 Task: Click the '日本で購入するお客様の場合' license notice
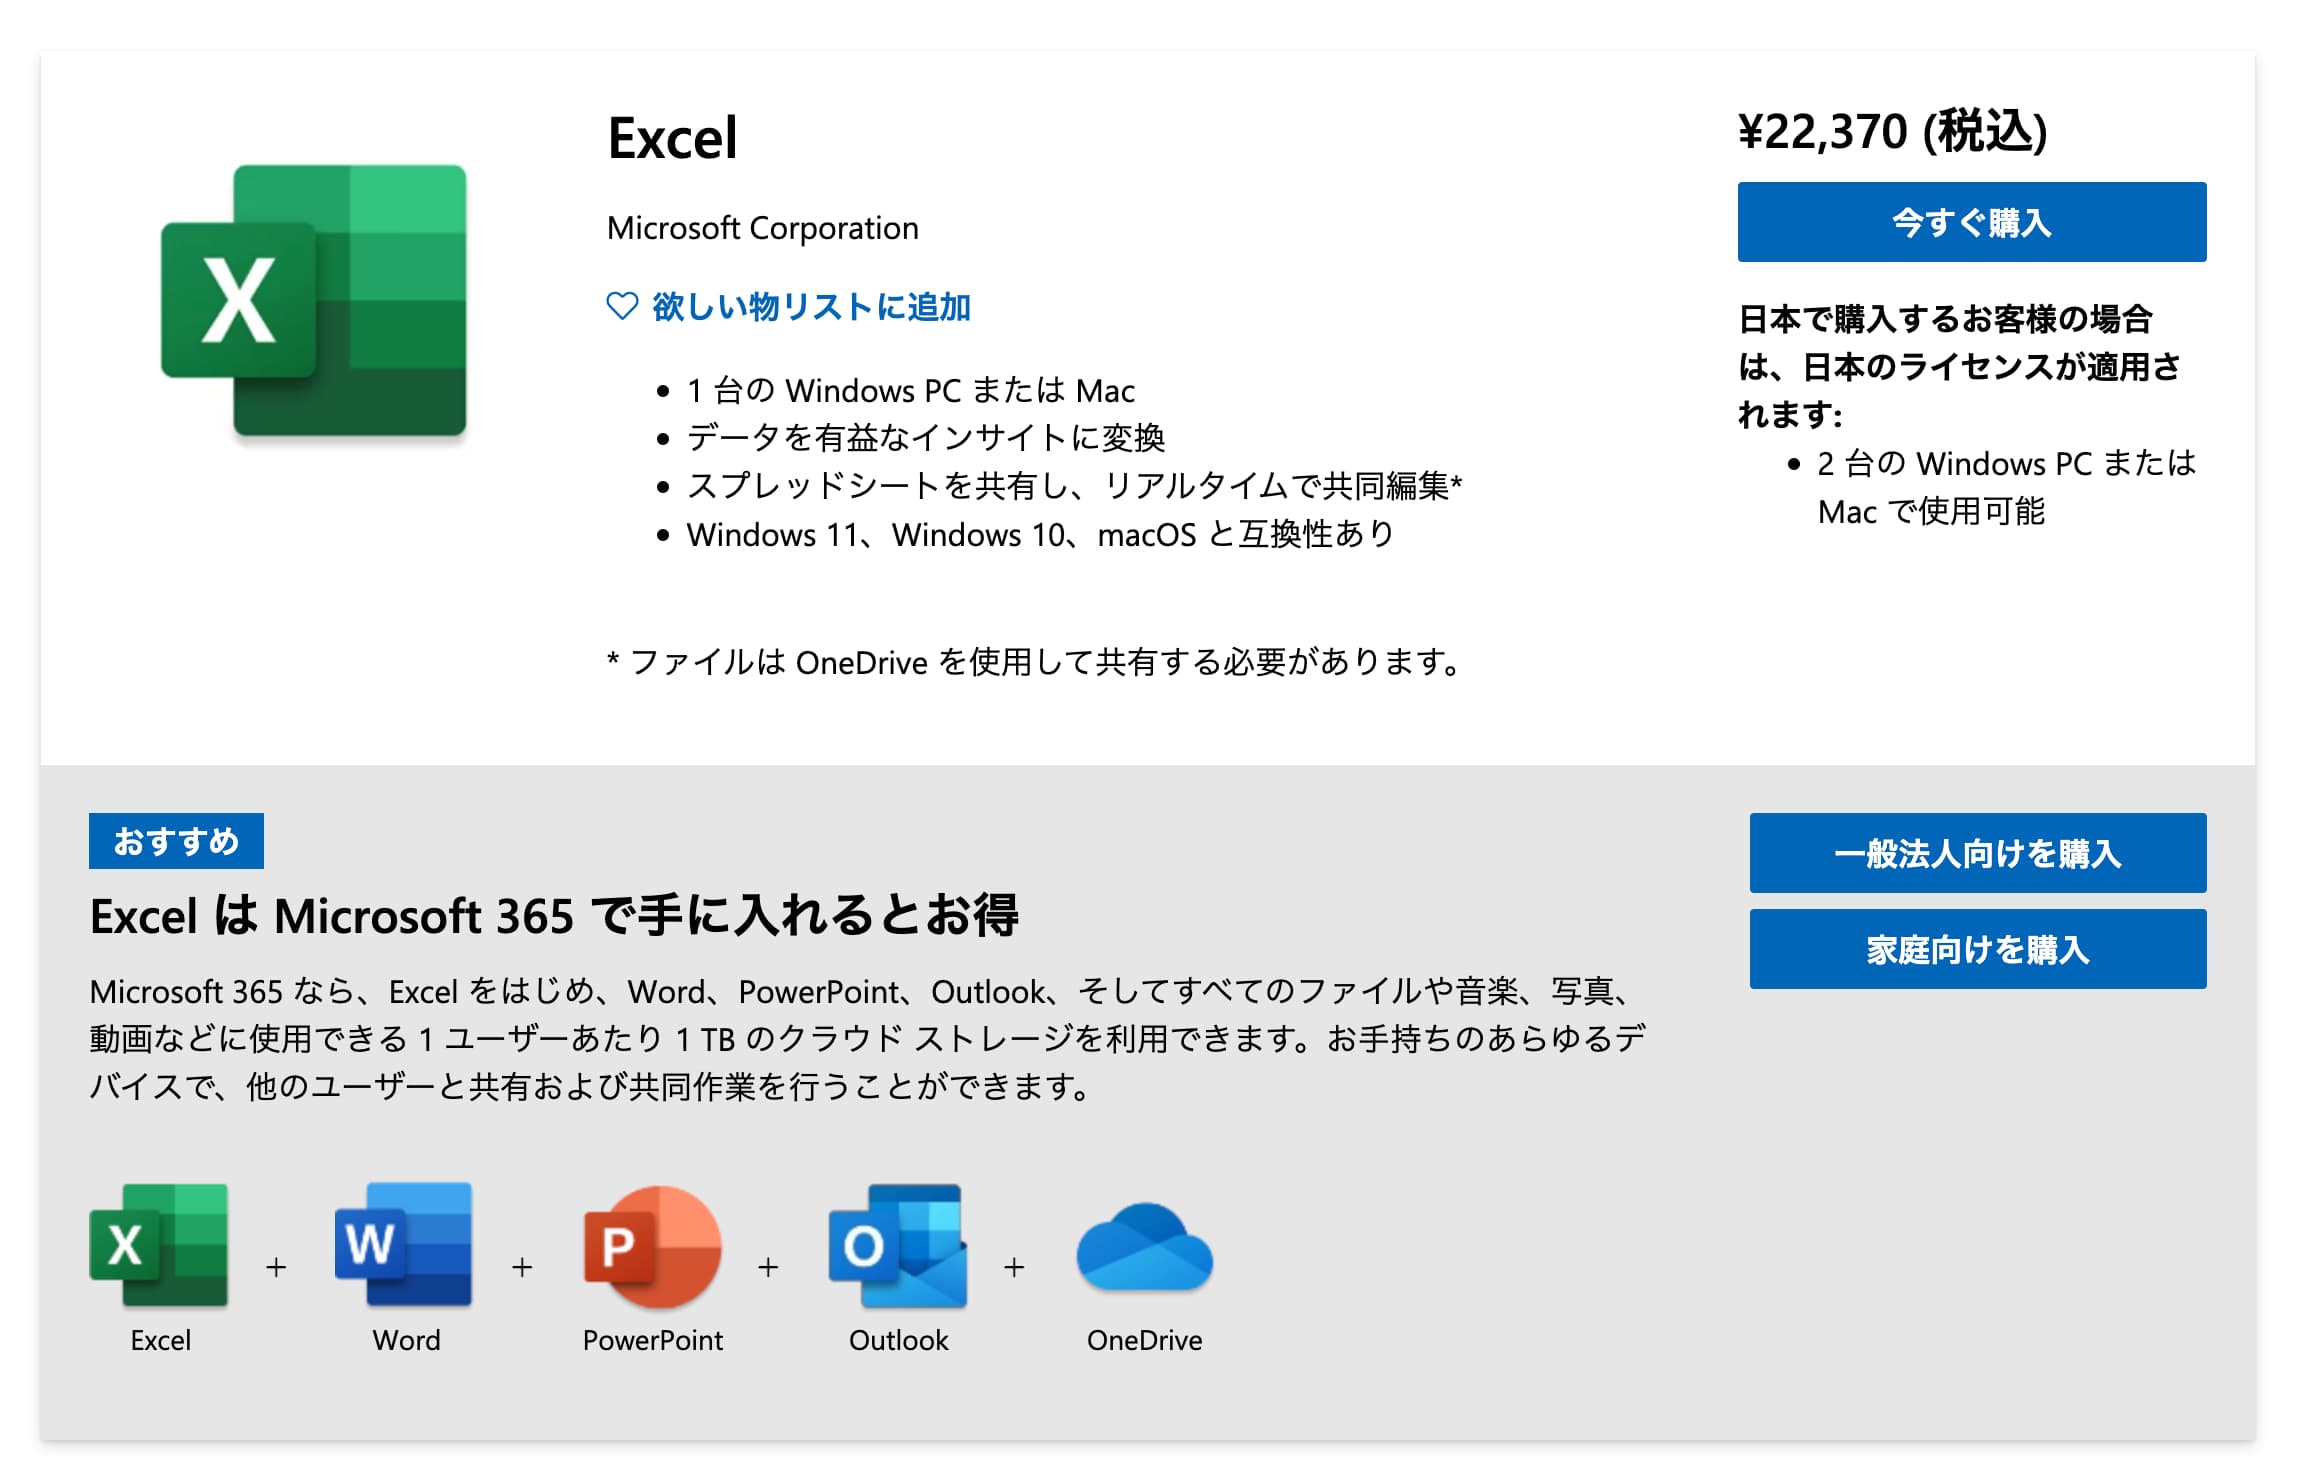(x=1960, y=366)
